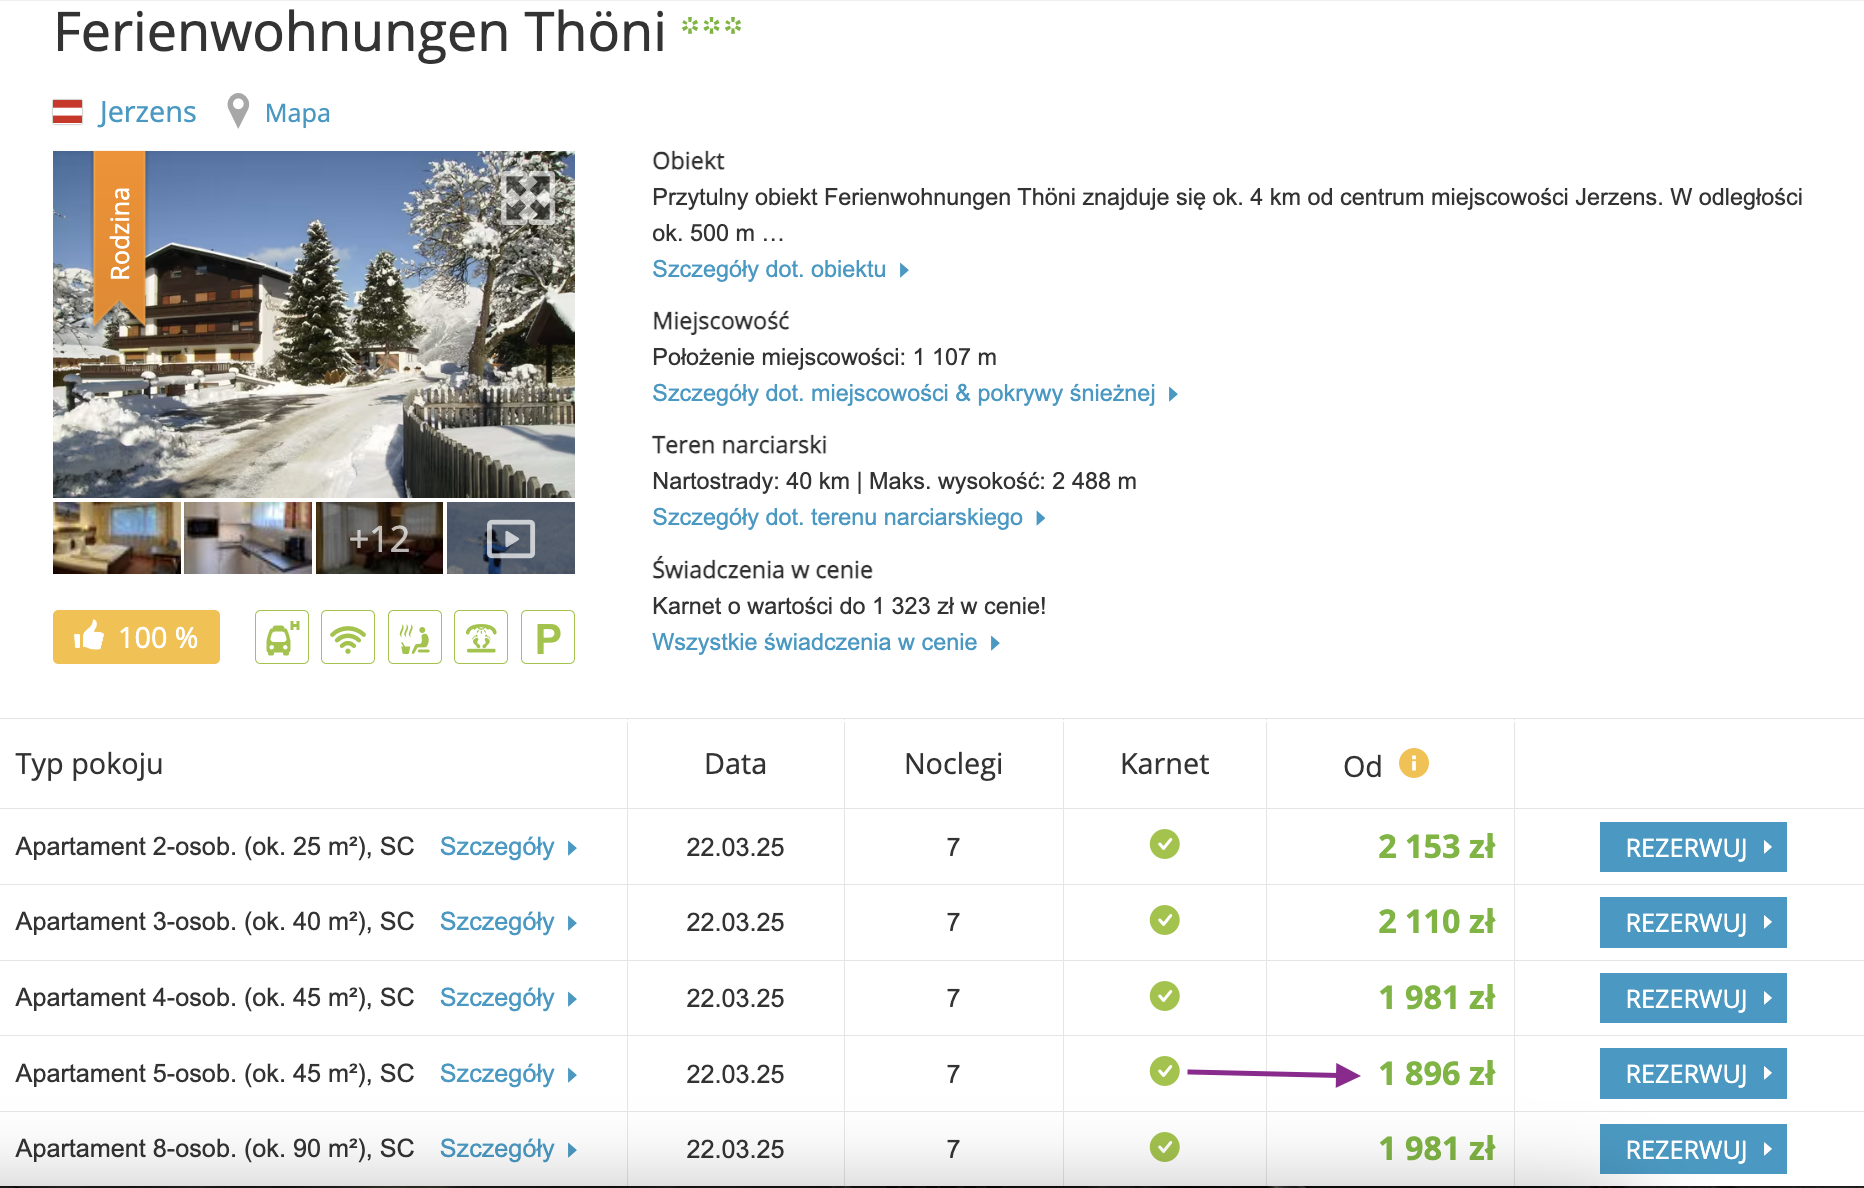The image size is (1864, 1188).
Task: Click the Typ pokoju column header
Action: 89,764
